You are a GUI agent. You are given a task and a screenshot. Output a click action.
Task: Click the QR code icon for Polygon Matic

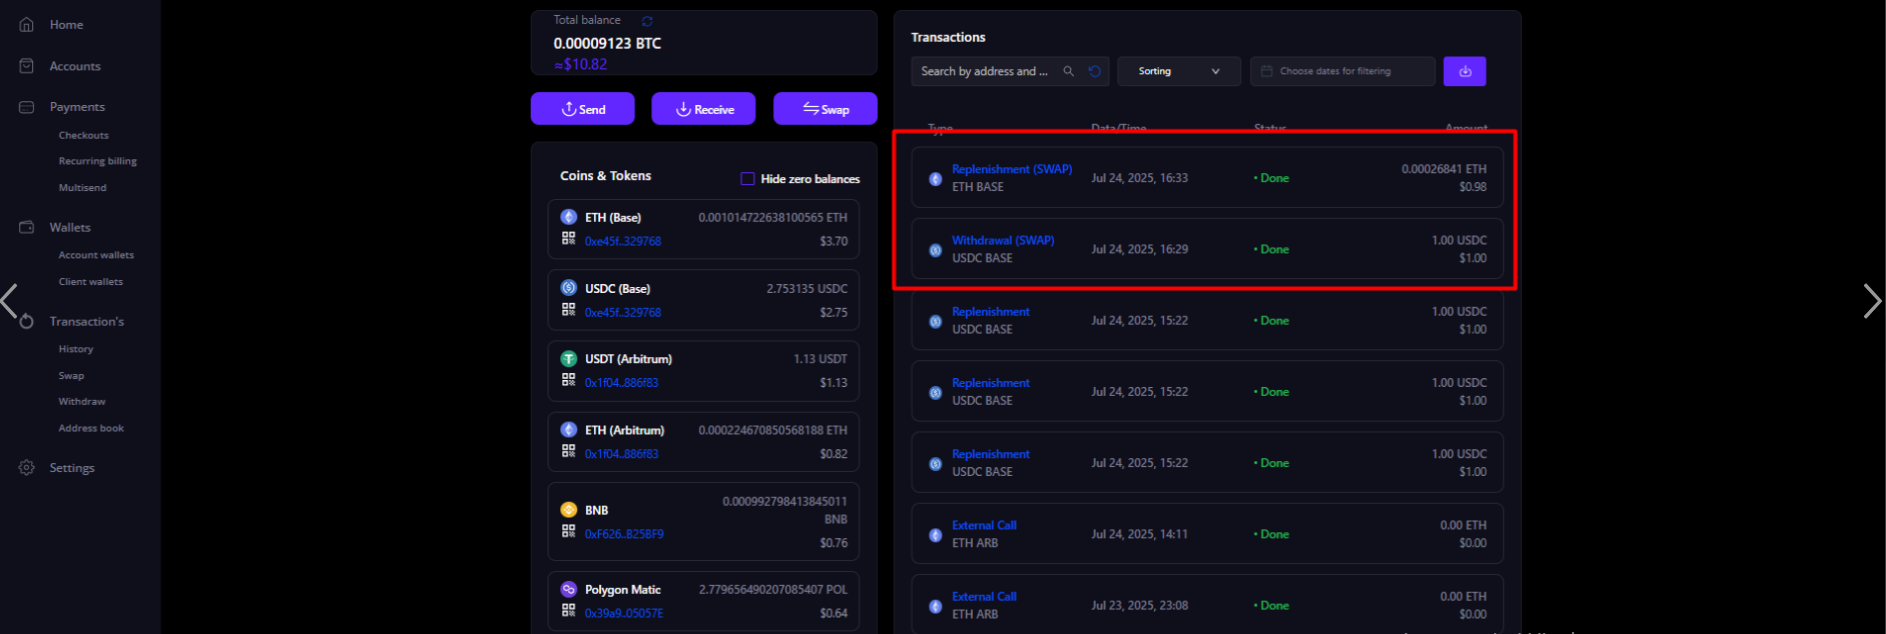click(568, 611)
